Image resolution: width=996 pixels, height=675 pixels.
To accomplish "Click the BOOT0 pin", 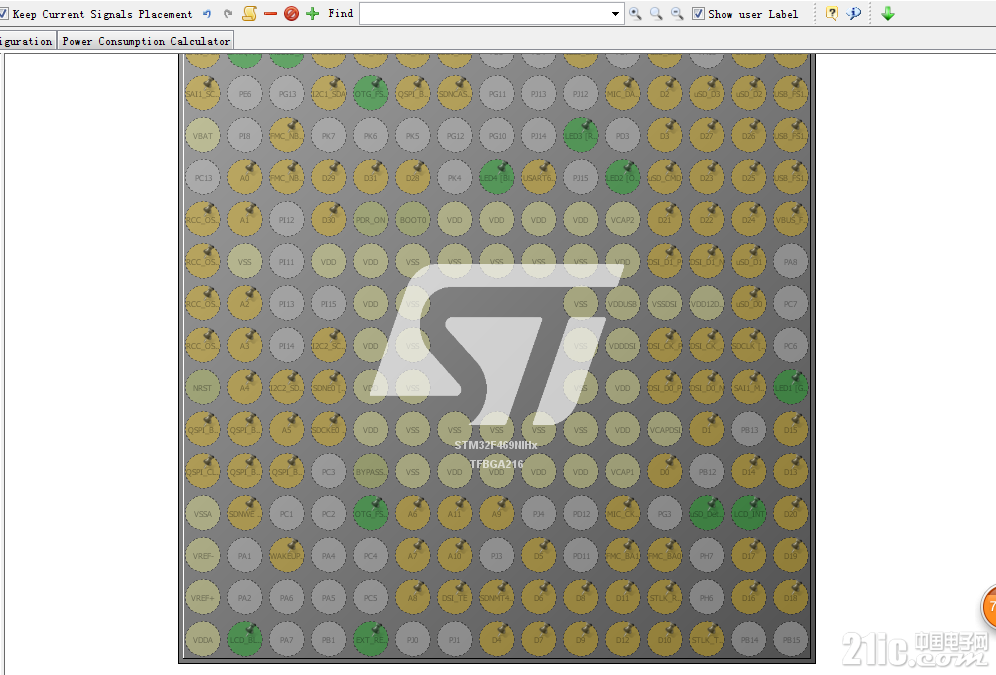I will [x=413, y=220].
